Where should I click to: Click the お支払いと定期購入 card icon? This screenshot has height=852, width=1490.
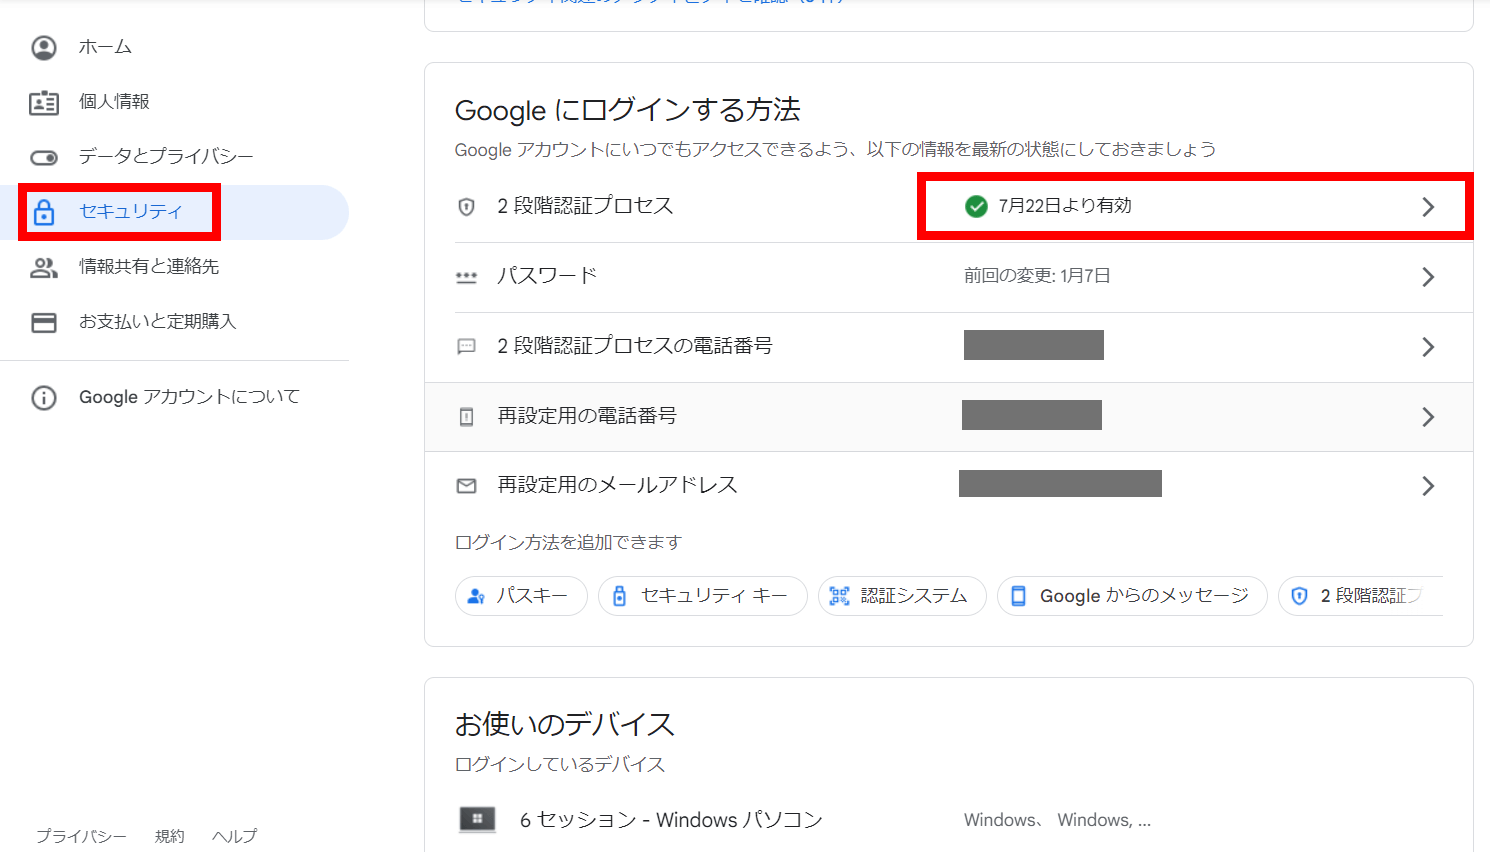coord(44,322)
